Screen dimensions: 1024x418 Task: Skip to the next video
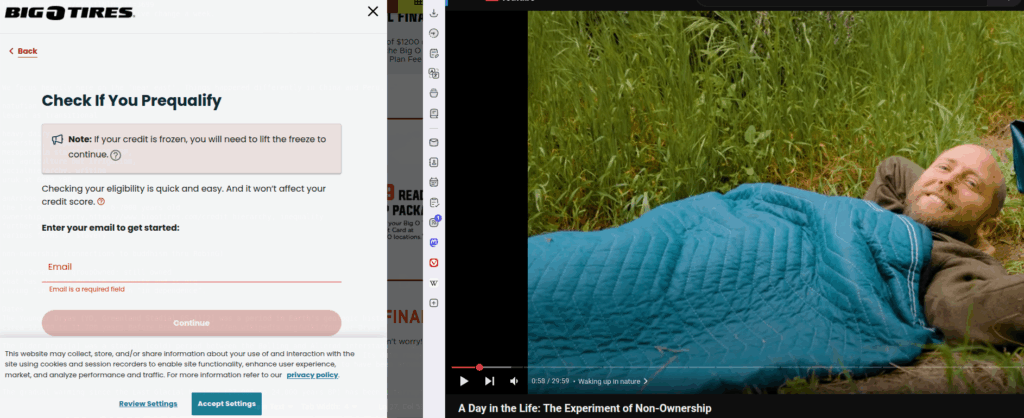[489, 381]
